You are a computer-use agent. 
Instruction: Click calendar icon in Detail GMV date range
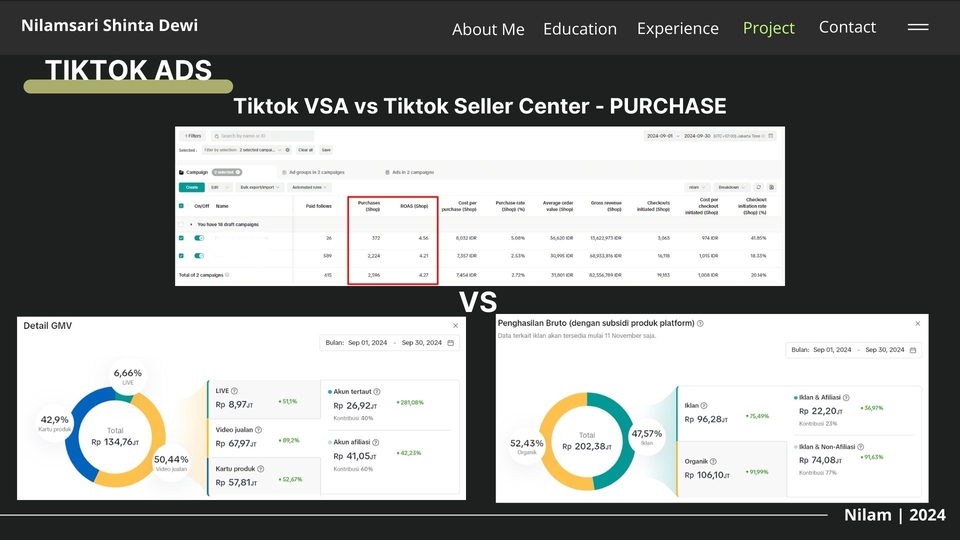451,343
